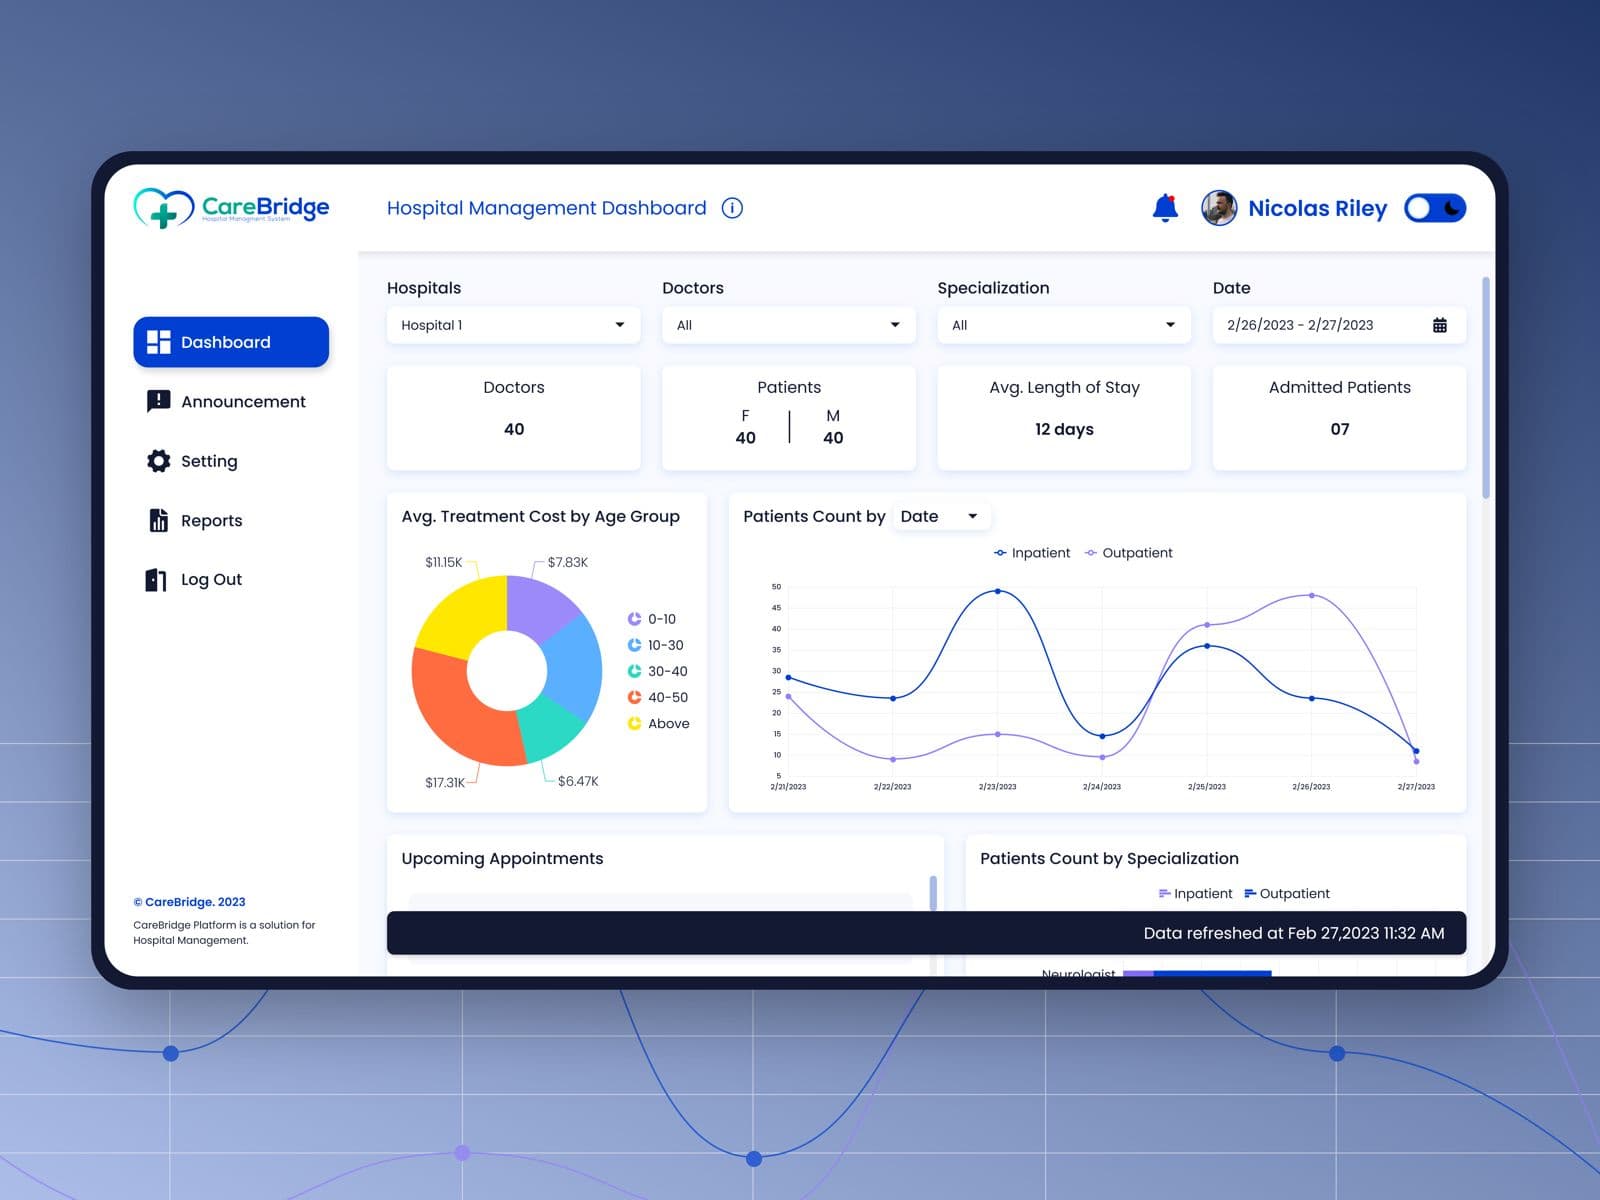
Task: Select the Dashboard menu item
Action: pyautogui.click(x=231, y=342)
